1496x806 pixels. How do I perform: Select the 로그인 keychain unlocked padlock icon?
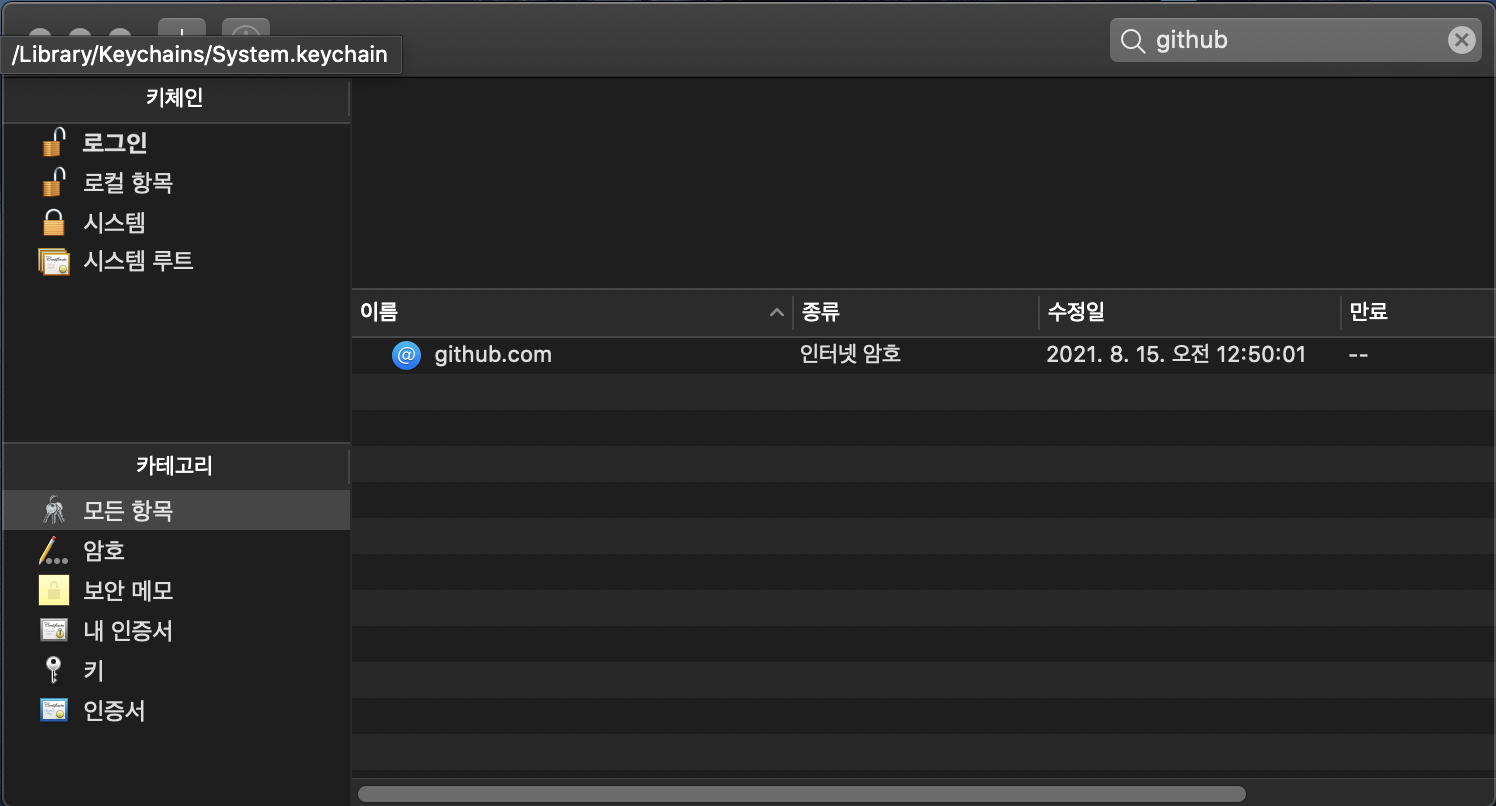pos(54,143)
